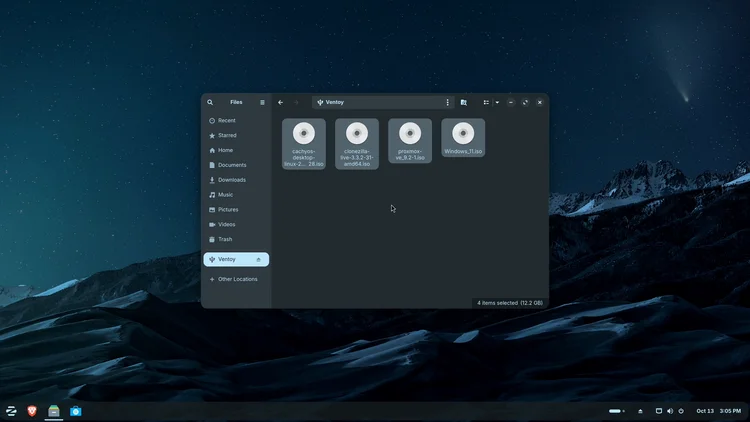Click the workspace indicator in the tray
Image resolution: width=750 pixels, height=422 pixels.
[x=617, y=411]
